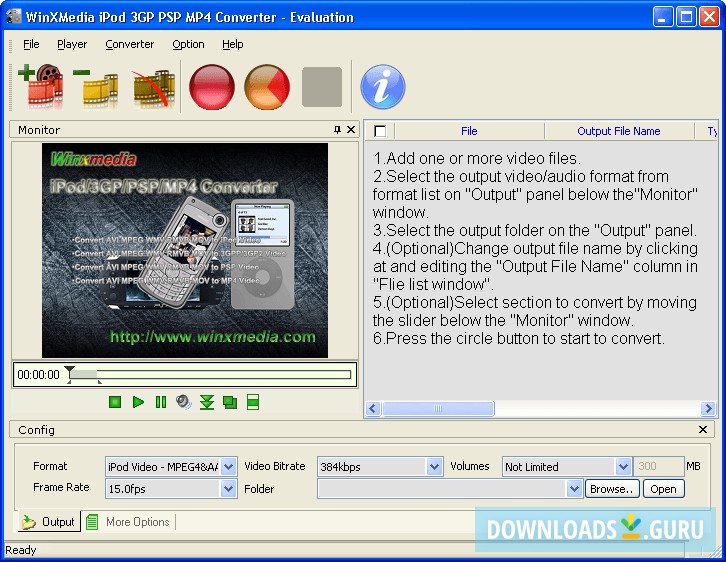Open the Frame Rate dropdown

pyautogui.click(x=229, y=488)
